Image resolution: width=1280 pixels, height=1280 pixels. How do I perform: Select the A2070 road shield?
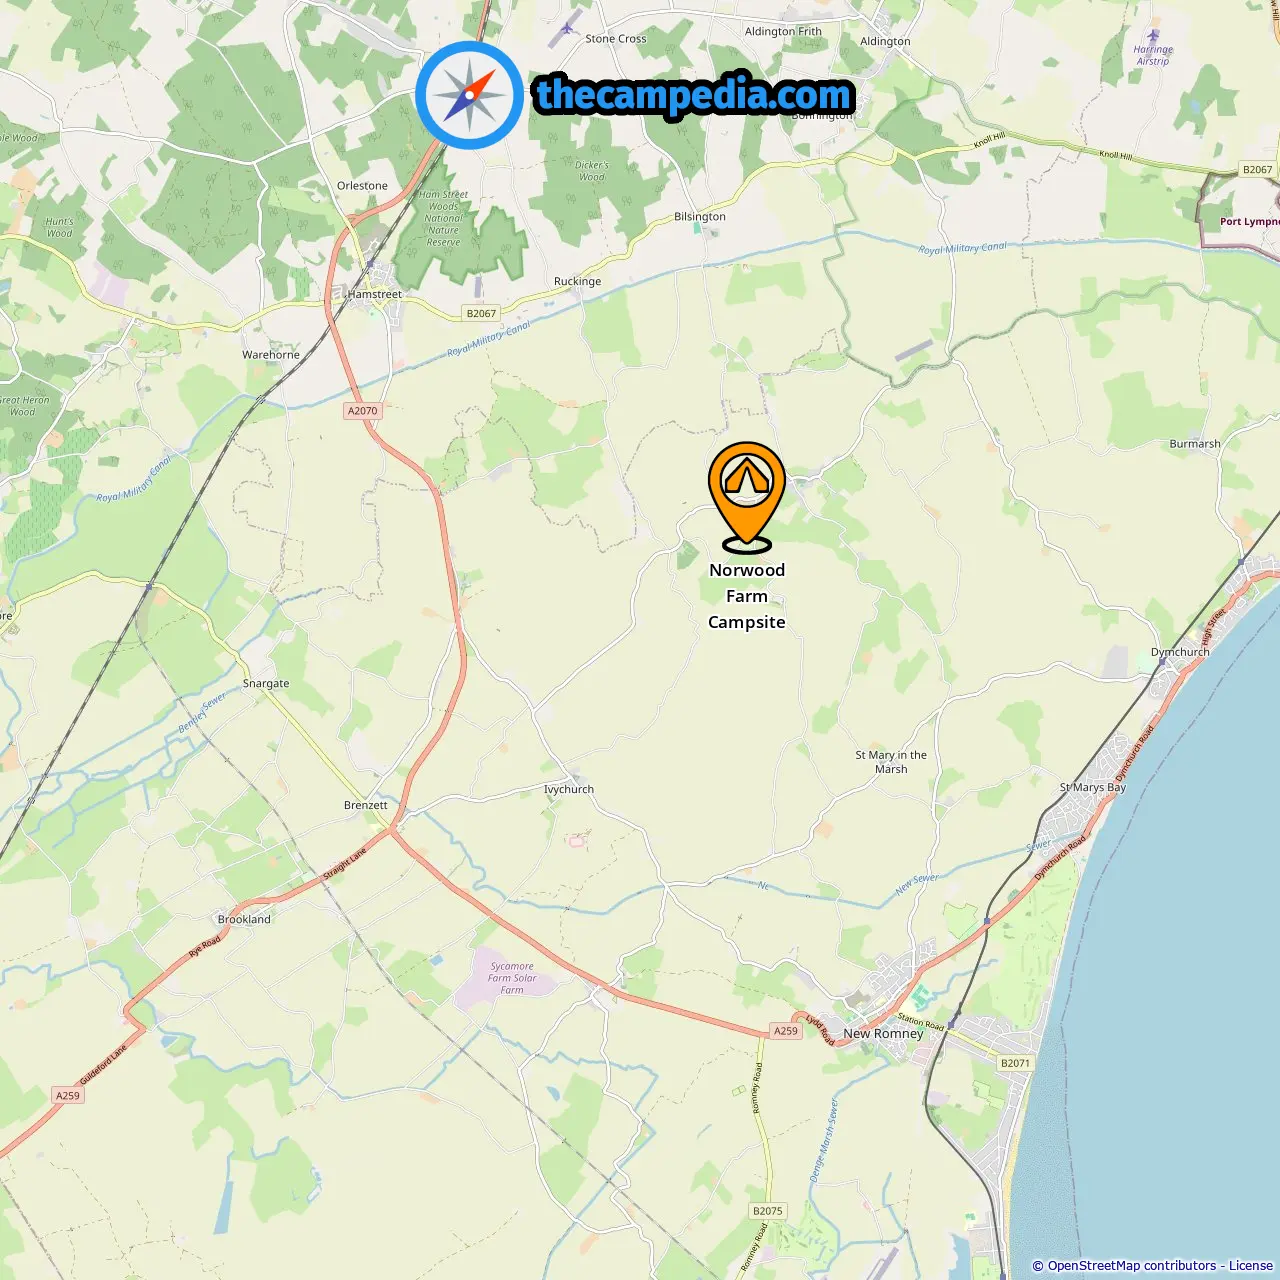point(362,411)
